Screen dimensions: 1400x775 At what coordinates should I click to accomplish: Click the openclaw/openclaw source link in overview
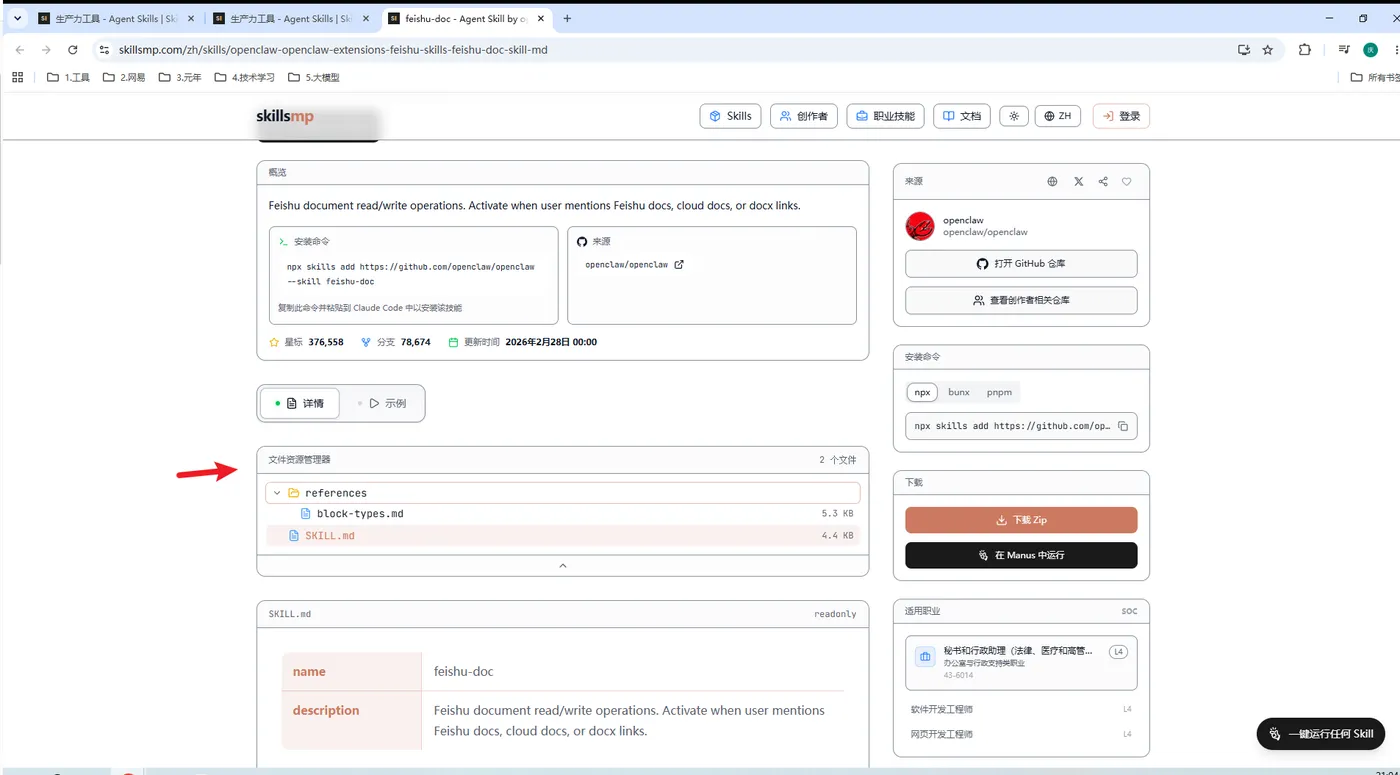pyautogui.click(x=627, y=265)
